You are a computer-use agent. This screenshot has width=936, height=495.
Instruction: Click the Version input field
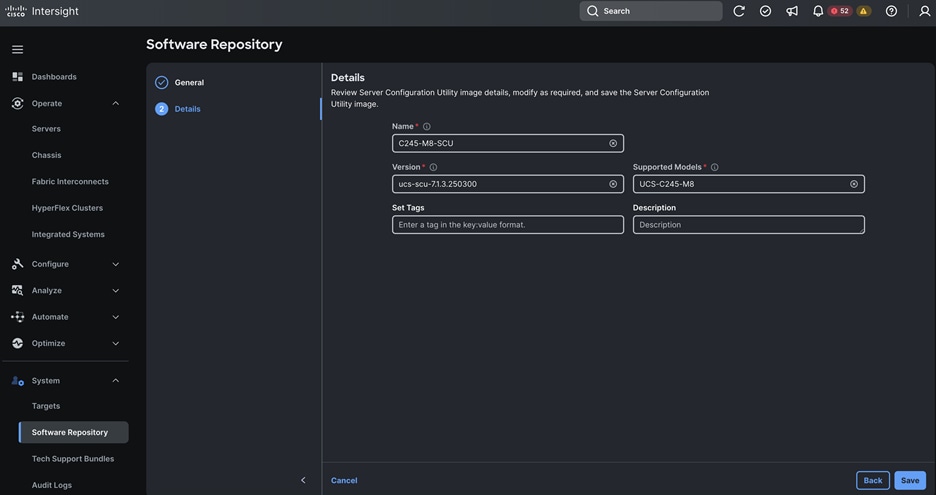click(507, 184)
